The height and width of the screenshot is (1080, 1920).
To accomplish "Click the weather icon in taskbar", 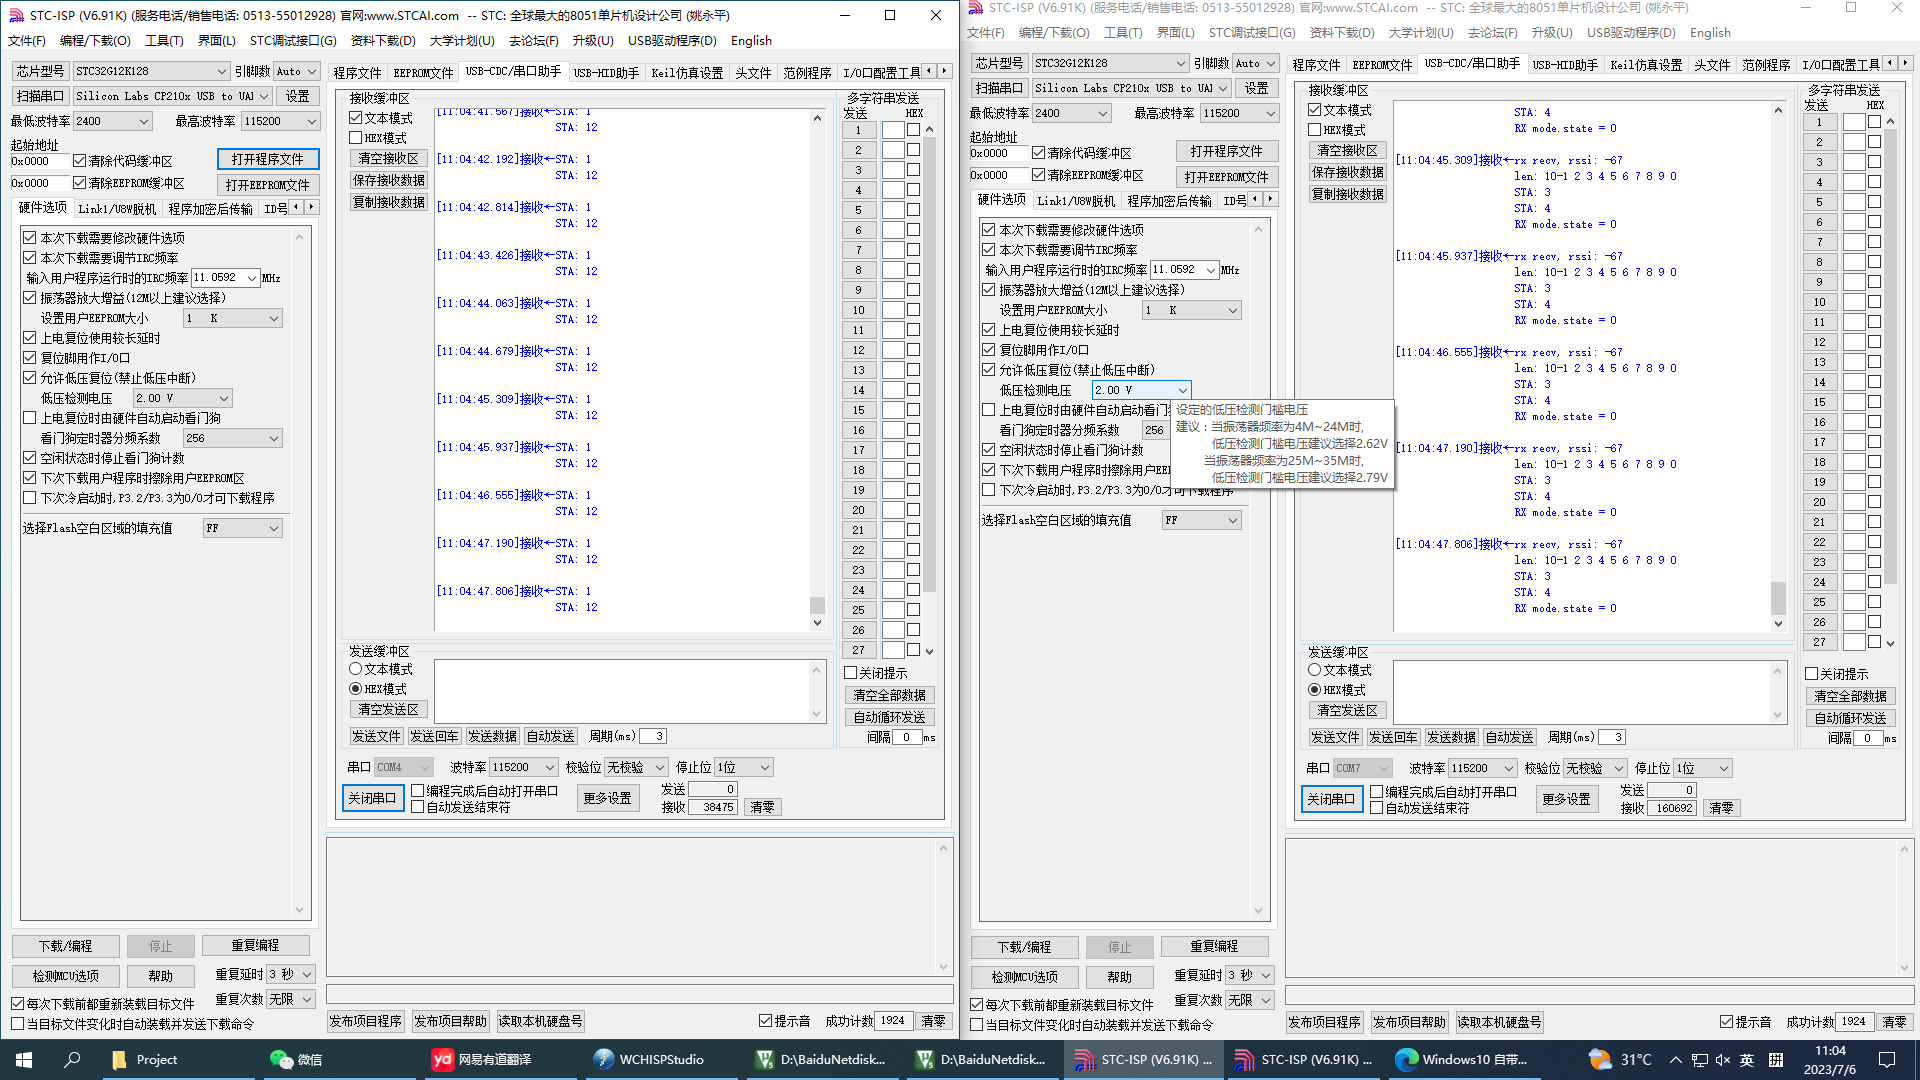I will [x=1600, y=1059].
